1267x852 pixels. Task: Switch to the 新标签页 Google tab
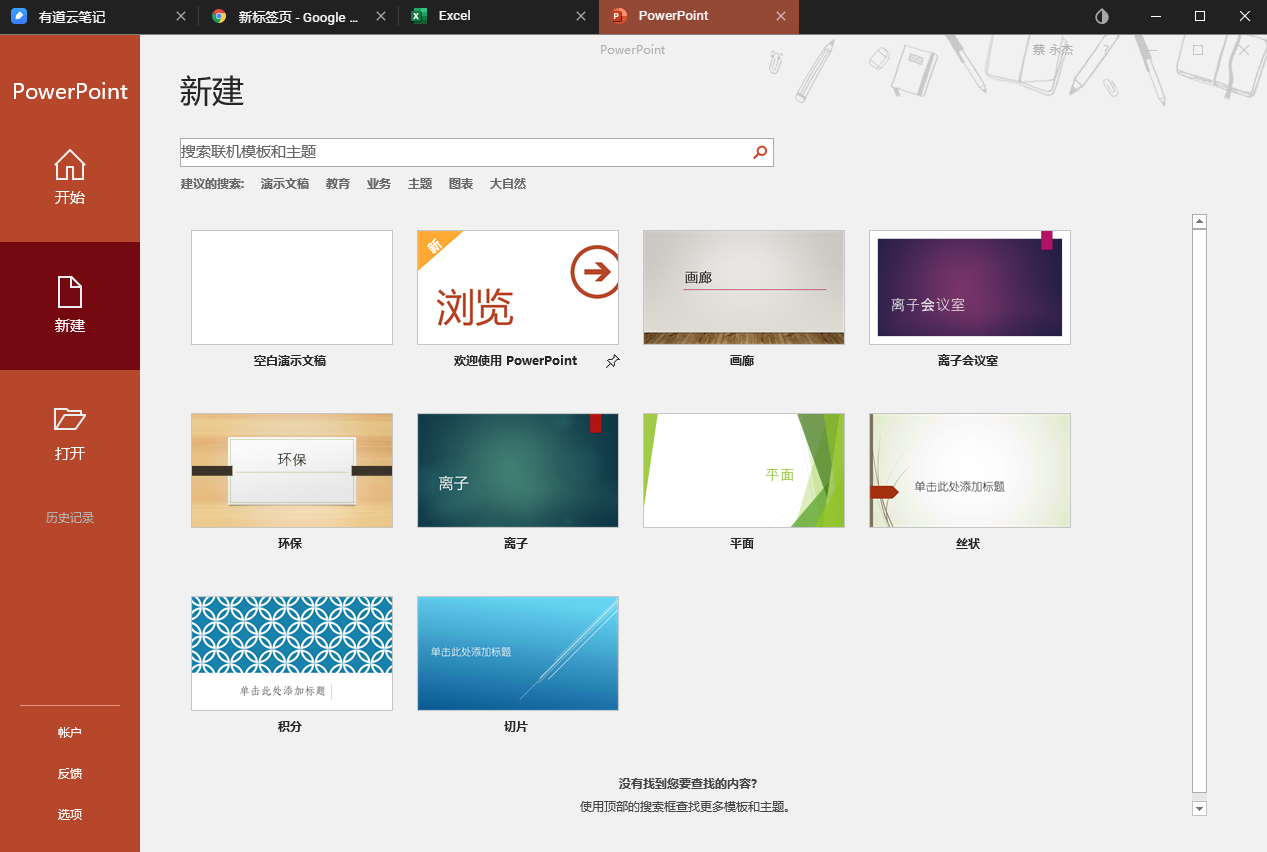298,17
